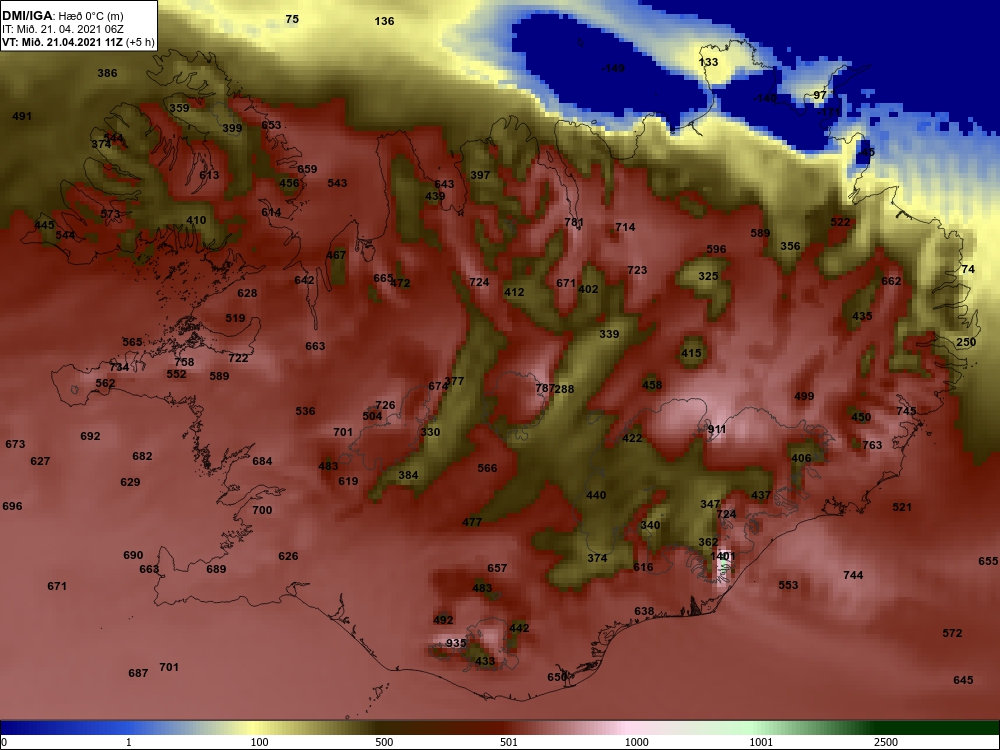This screenshot has width=1000, height=750.
Task: Click the map value 477
Action: [x=472, y=522]
